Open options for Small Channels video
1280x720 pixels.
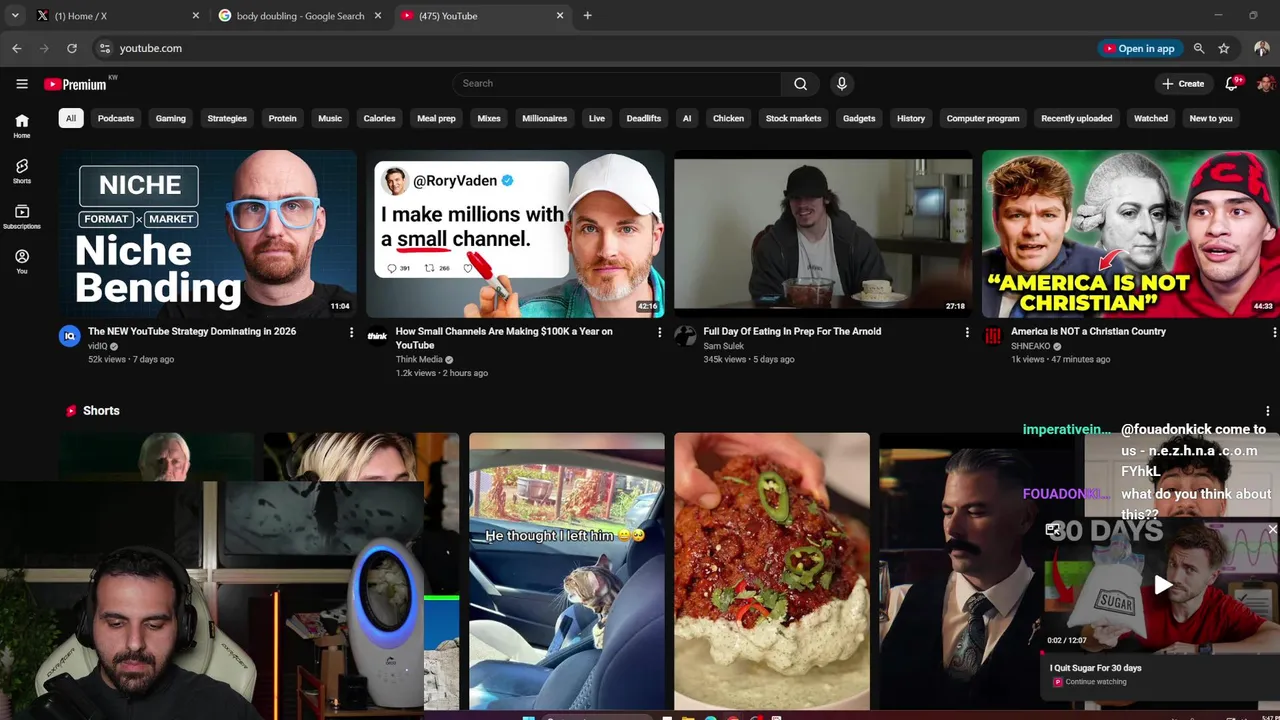click(x=659, y=332)
